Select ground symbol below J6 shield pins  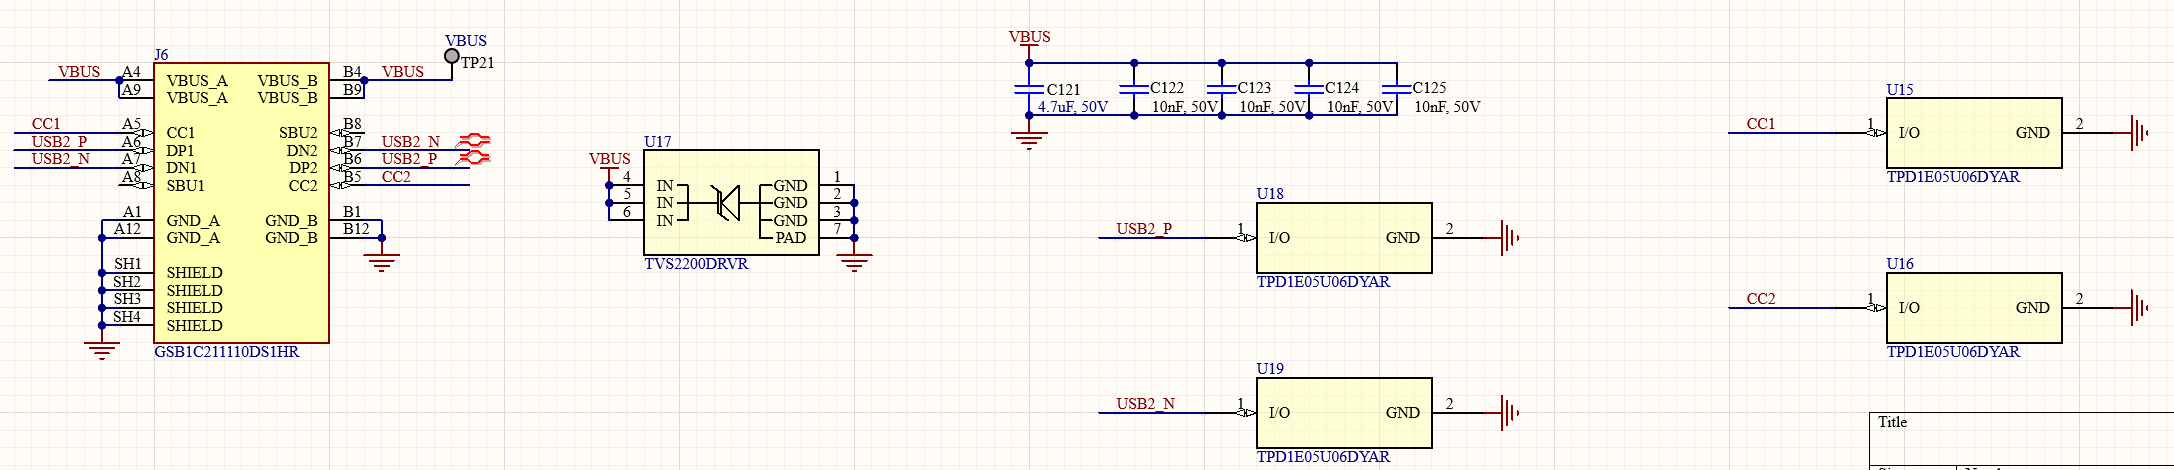pyautogui.click(x=101, y=350)
